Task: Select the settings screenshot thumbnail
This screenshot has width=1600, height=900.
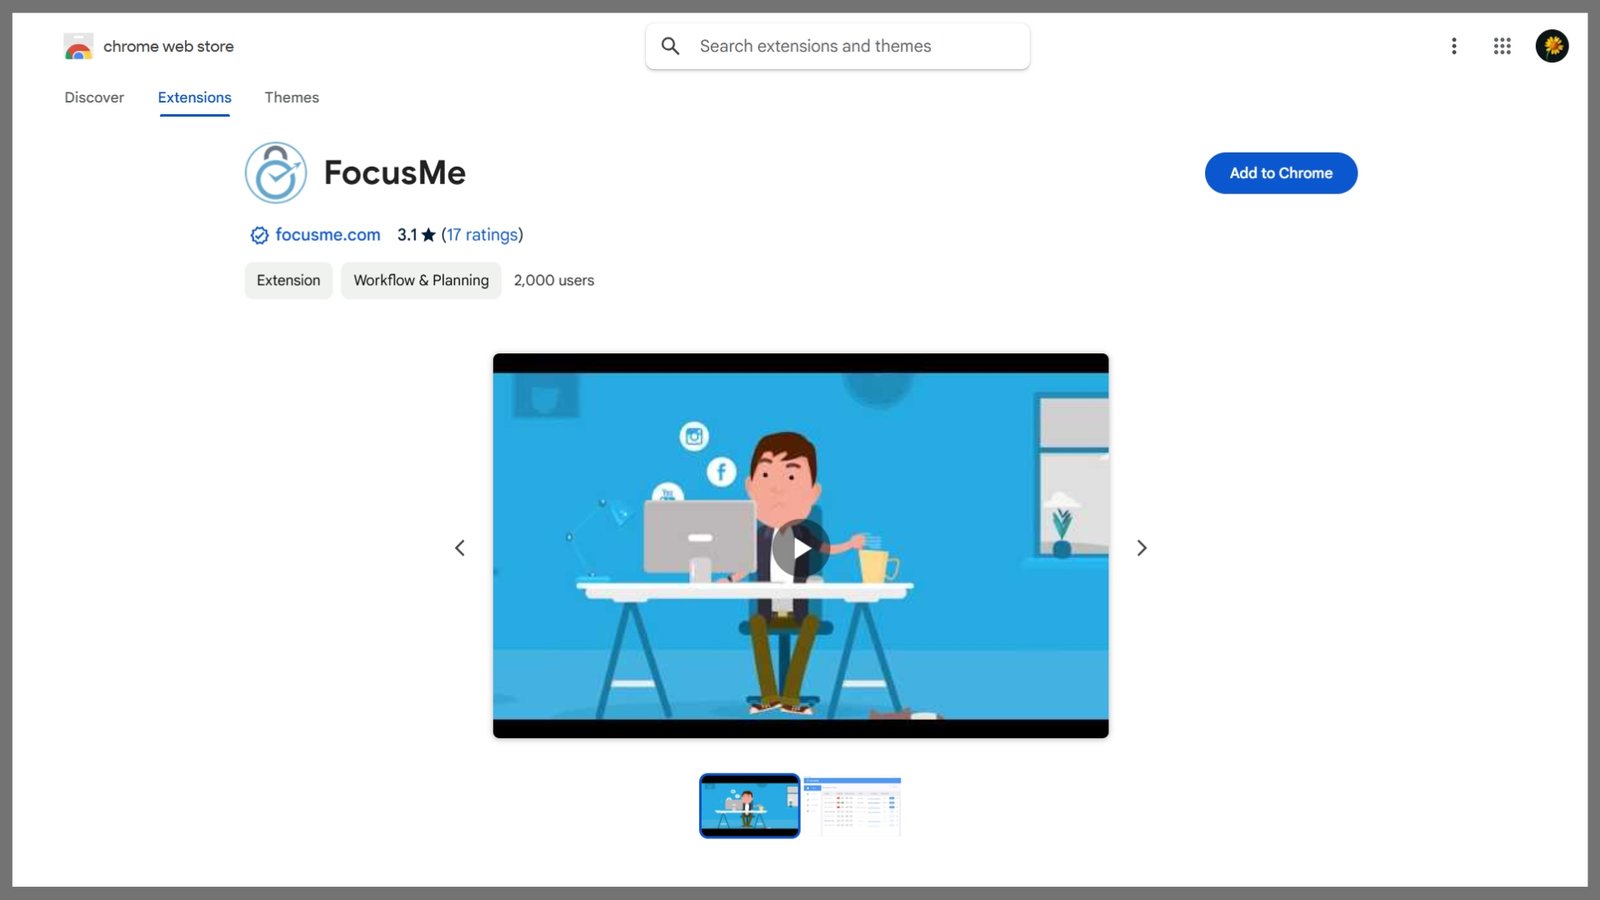Action: pyautogui.click(x=852, y=806)
